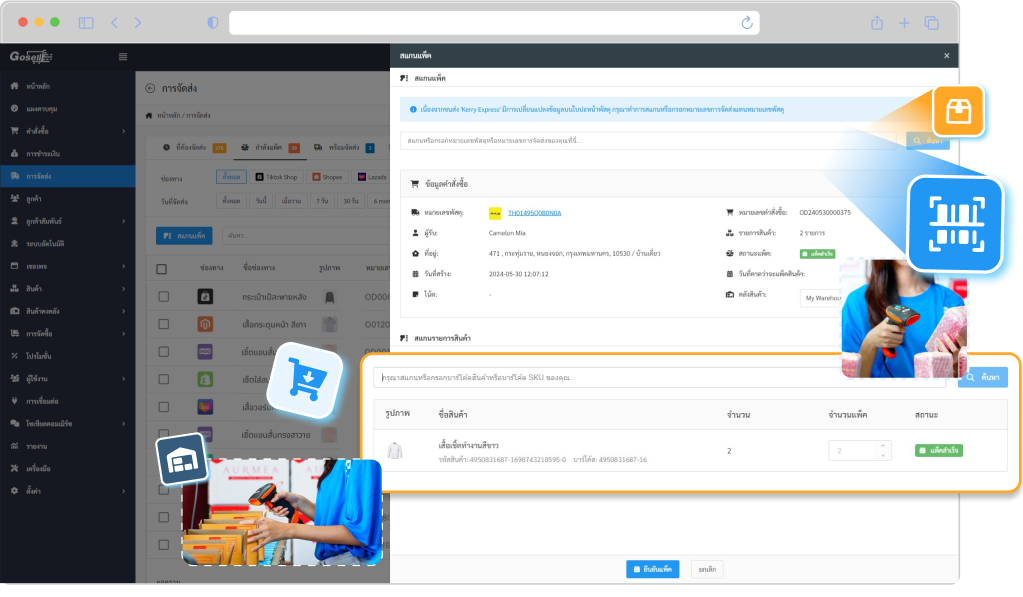Viewport: 1023px width, 597px height.
Task: Check the กระเป๋าเป้สะพายหลัง row checkbox
Action: [164, 297]
